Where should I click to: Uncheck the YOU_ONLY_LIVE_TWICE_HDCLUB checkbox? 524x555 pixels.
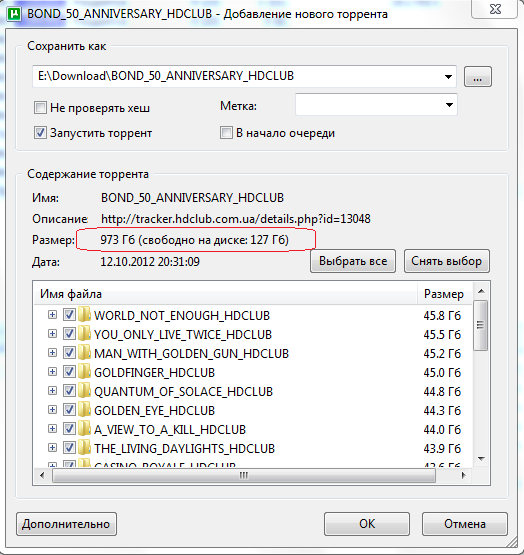click(69, 334)
